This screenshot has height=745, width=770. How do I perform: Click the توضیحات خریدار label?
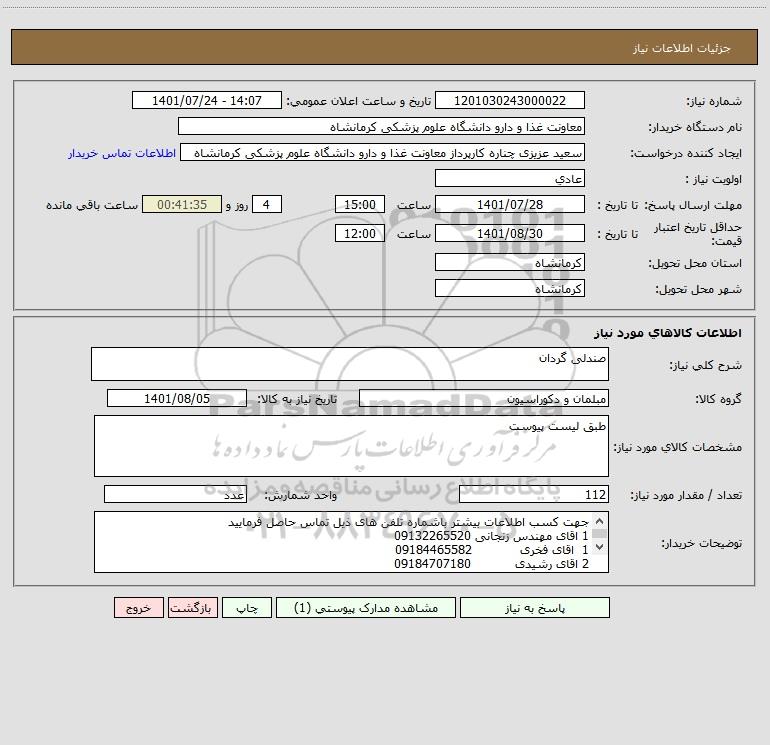click(701, 543)
